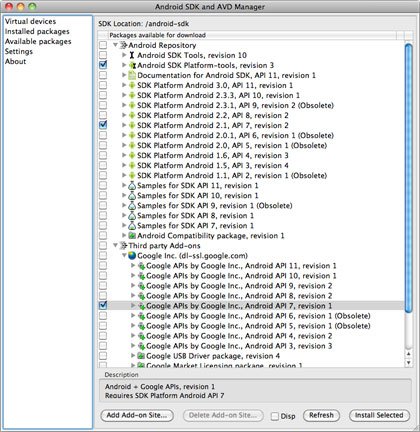Click the Android Compatibility package icon
Viewport: 420px width, 432px height.
tap(132, 236)
